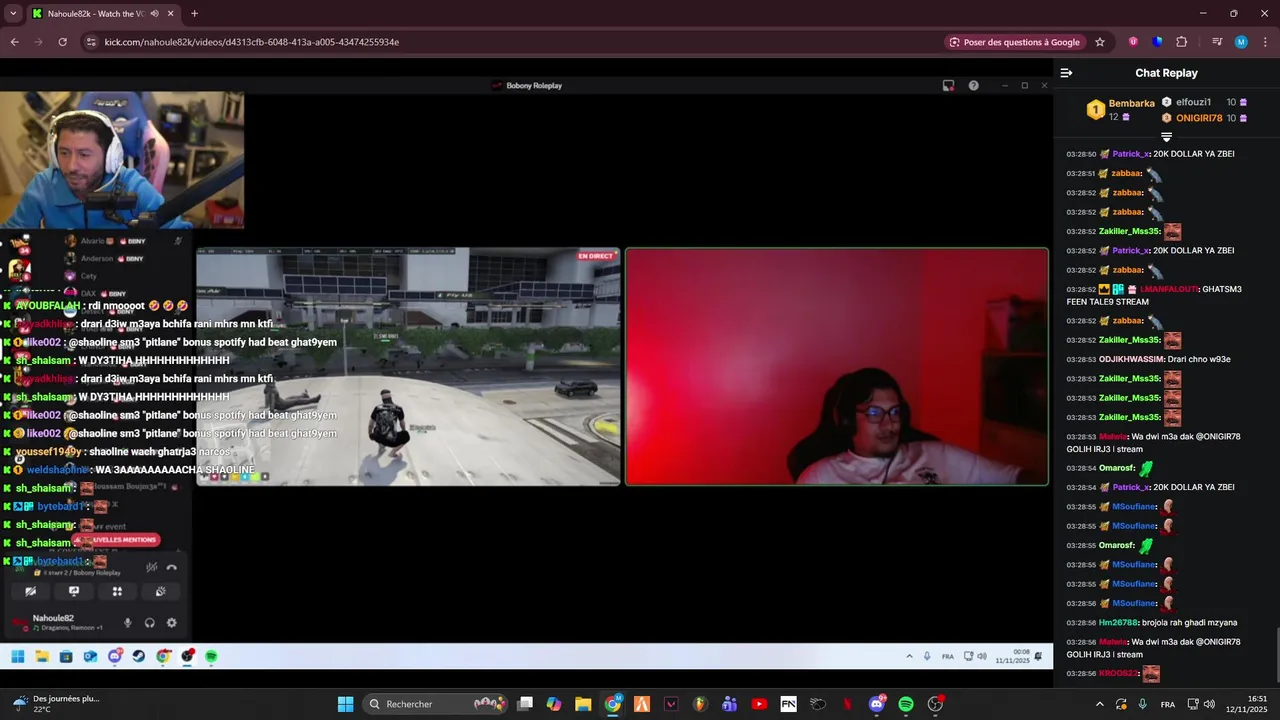This screenshot has height=720, width=1280.
Task: Open Windows Start on outer taskbar
Action: (345, 704)
